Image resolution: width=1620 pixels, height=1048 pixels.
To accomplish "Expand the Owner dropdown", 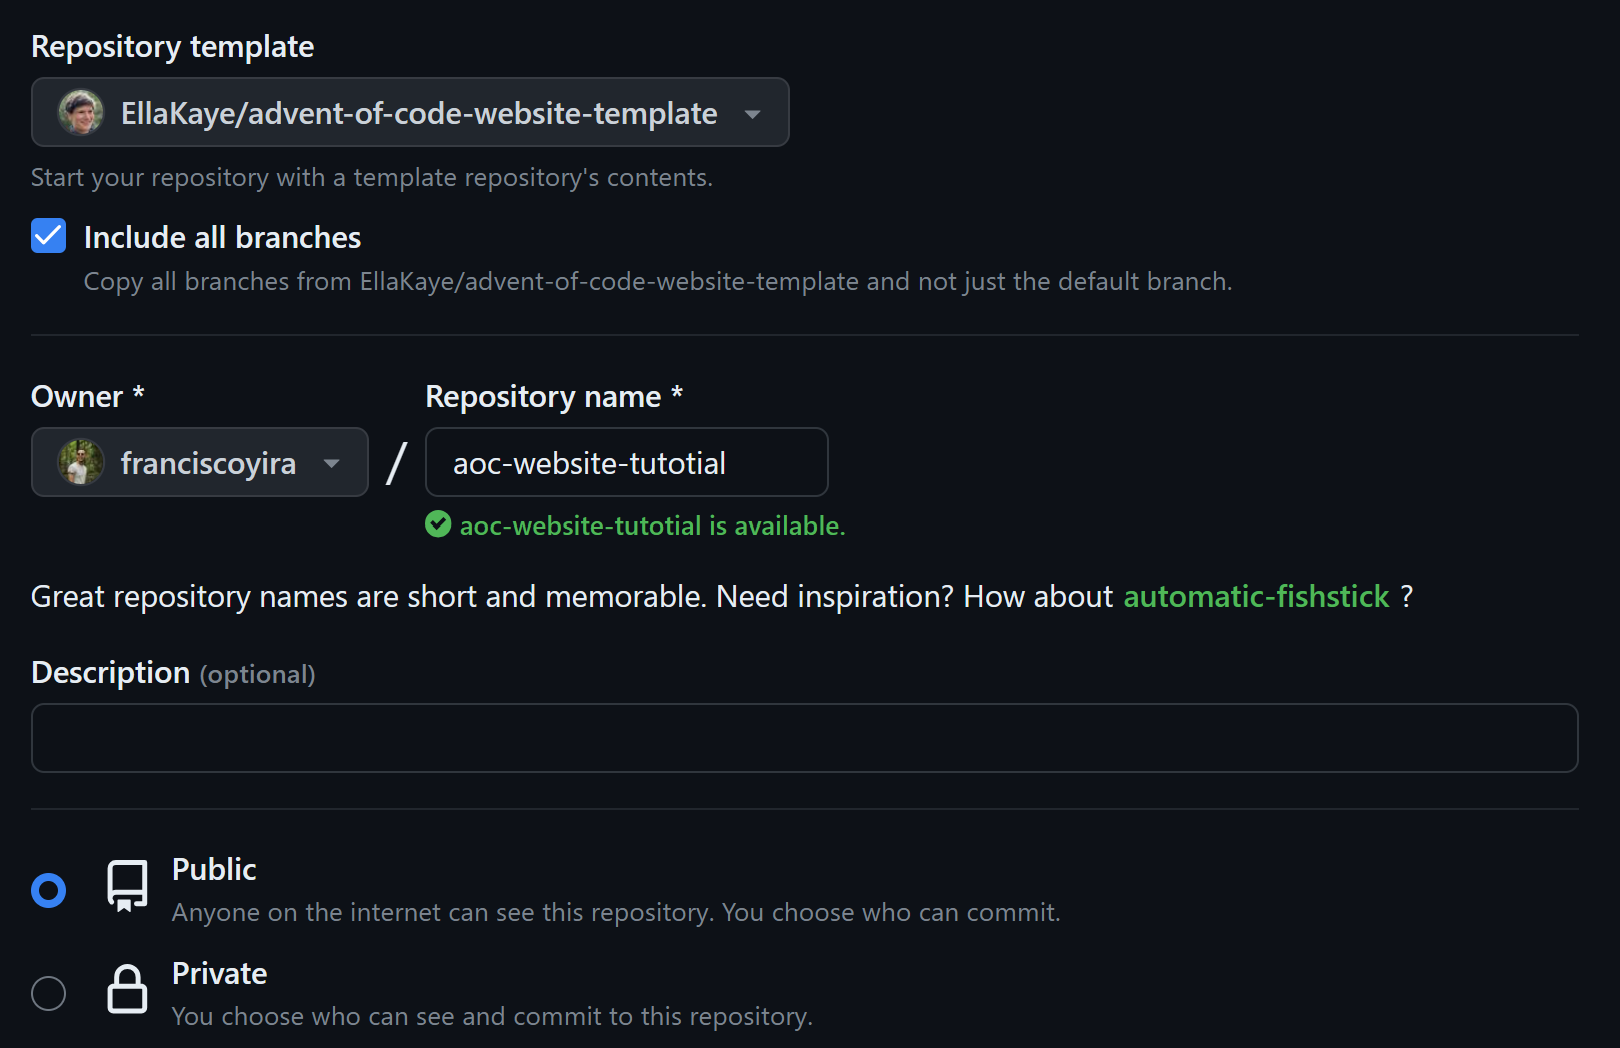I will 200,463.
